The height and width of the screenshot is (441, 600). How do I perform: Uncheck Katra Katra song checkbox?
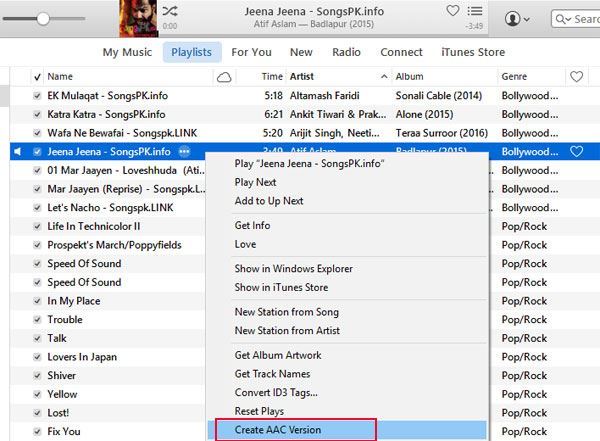[37, 114]
